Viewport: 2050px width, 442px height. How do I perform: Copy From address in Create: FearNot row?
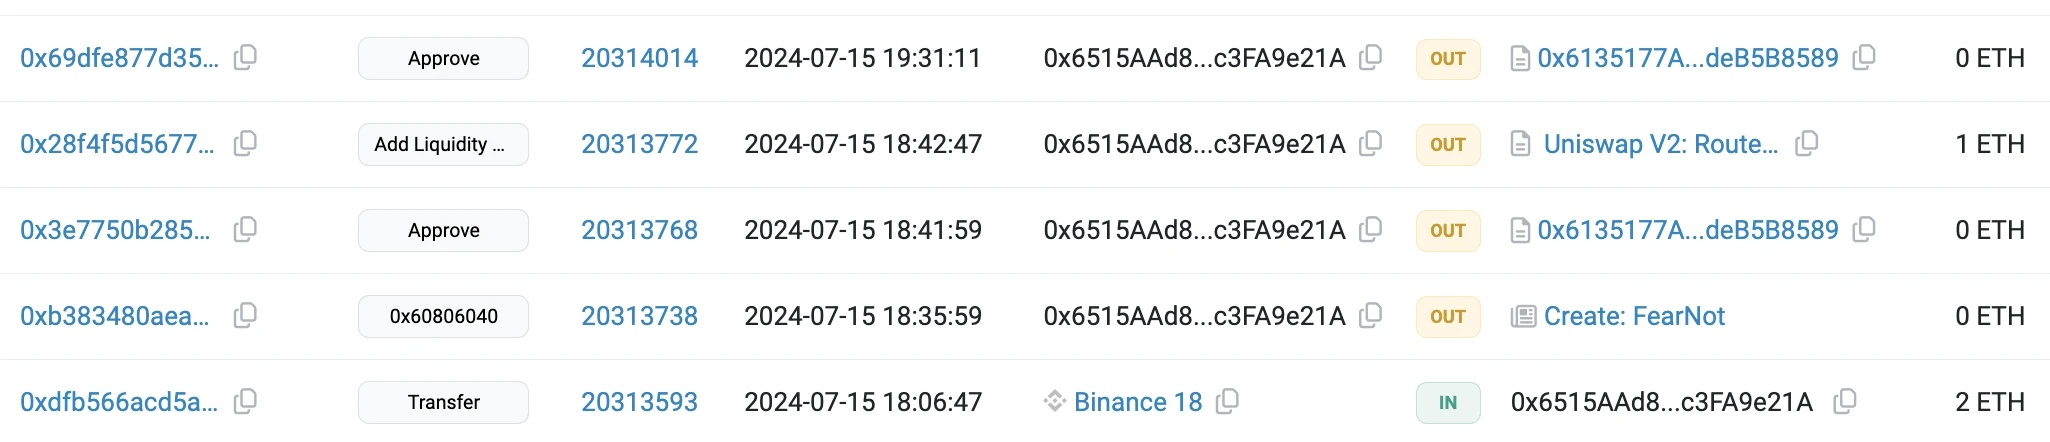point(1371,316)
